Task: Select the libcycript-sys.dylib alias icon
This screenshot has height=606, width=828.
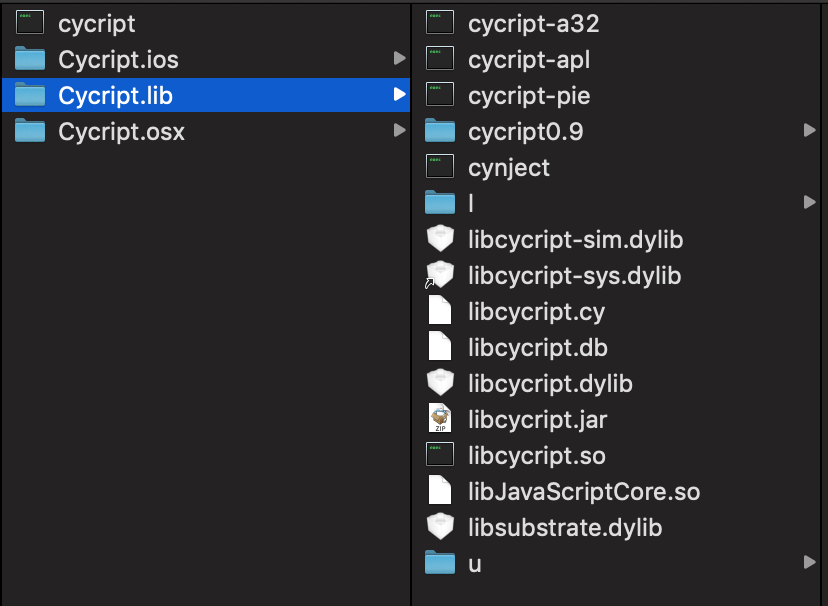Action: (x=439, y=275)
